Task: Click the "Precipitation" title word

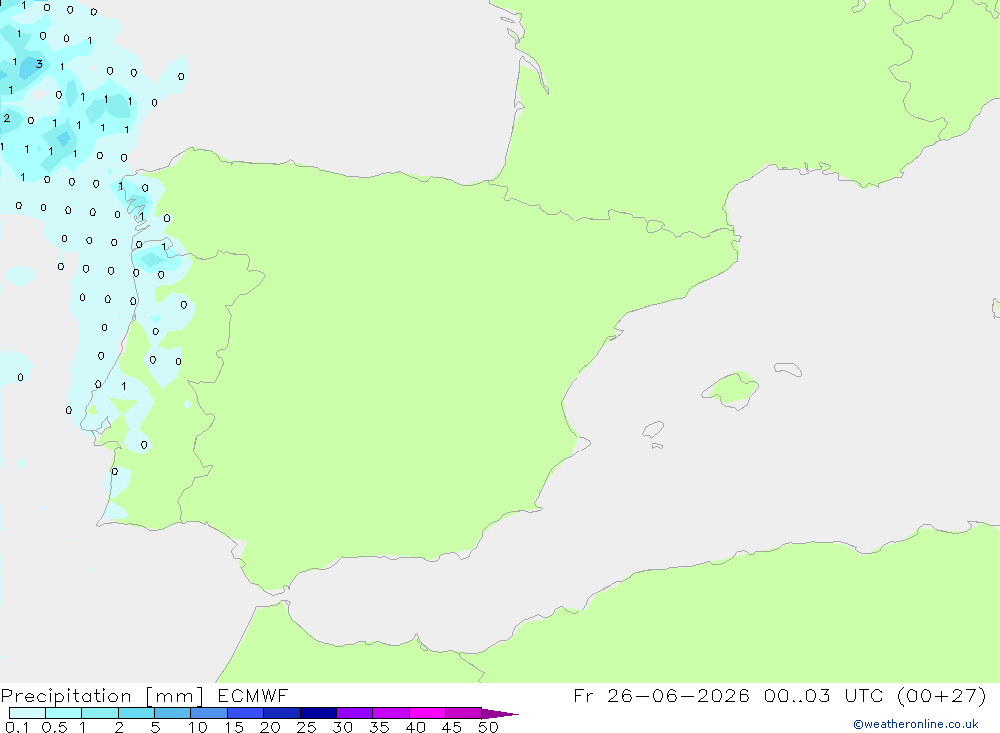Action: pos(66,696)
